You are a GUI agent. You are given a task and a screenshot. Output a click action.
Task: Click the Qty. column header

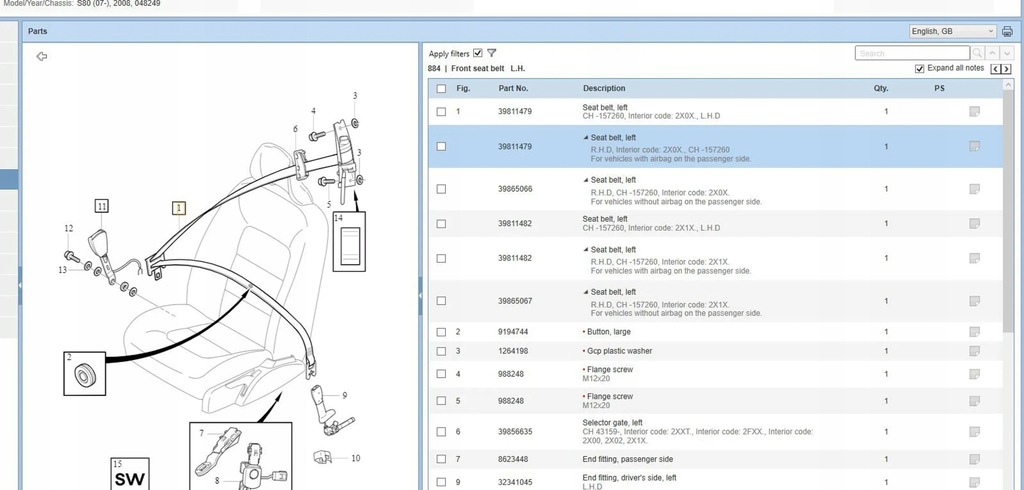pos(881,88)
